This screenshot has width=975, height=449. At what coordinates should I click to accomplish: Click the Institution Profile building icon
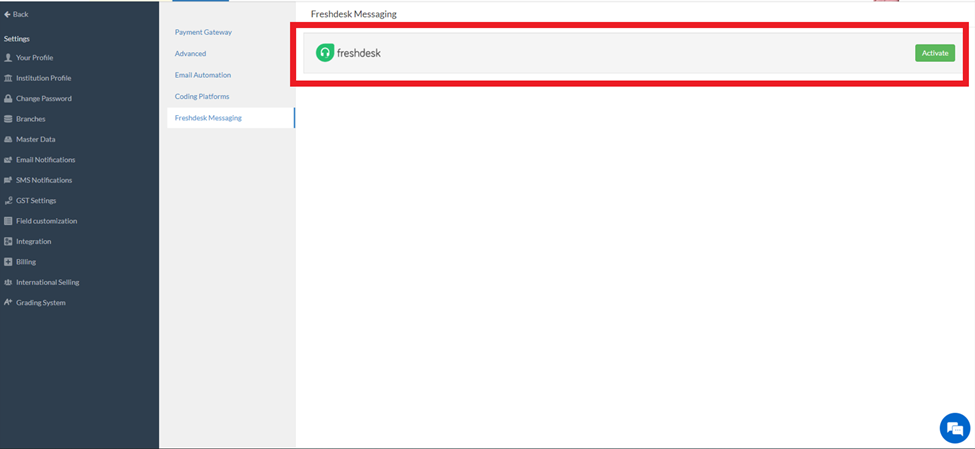pos(8,78)
